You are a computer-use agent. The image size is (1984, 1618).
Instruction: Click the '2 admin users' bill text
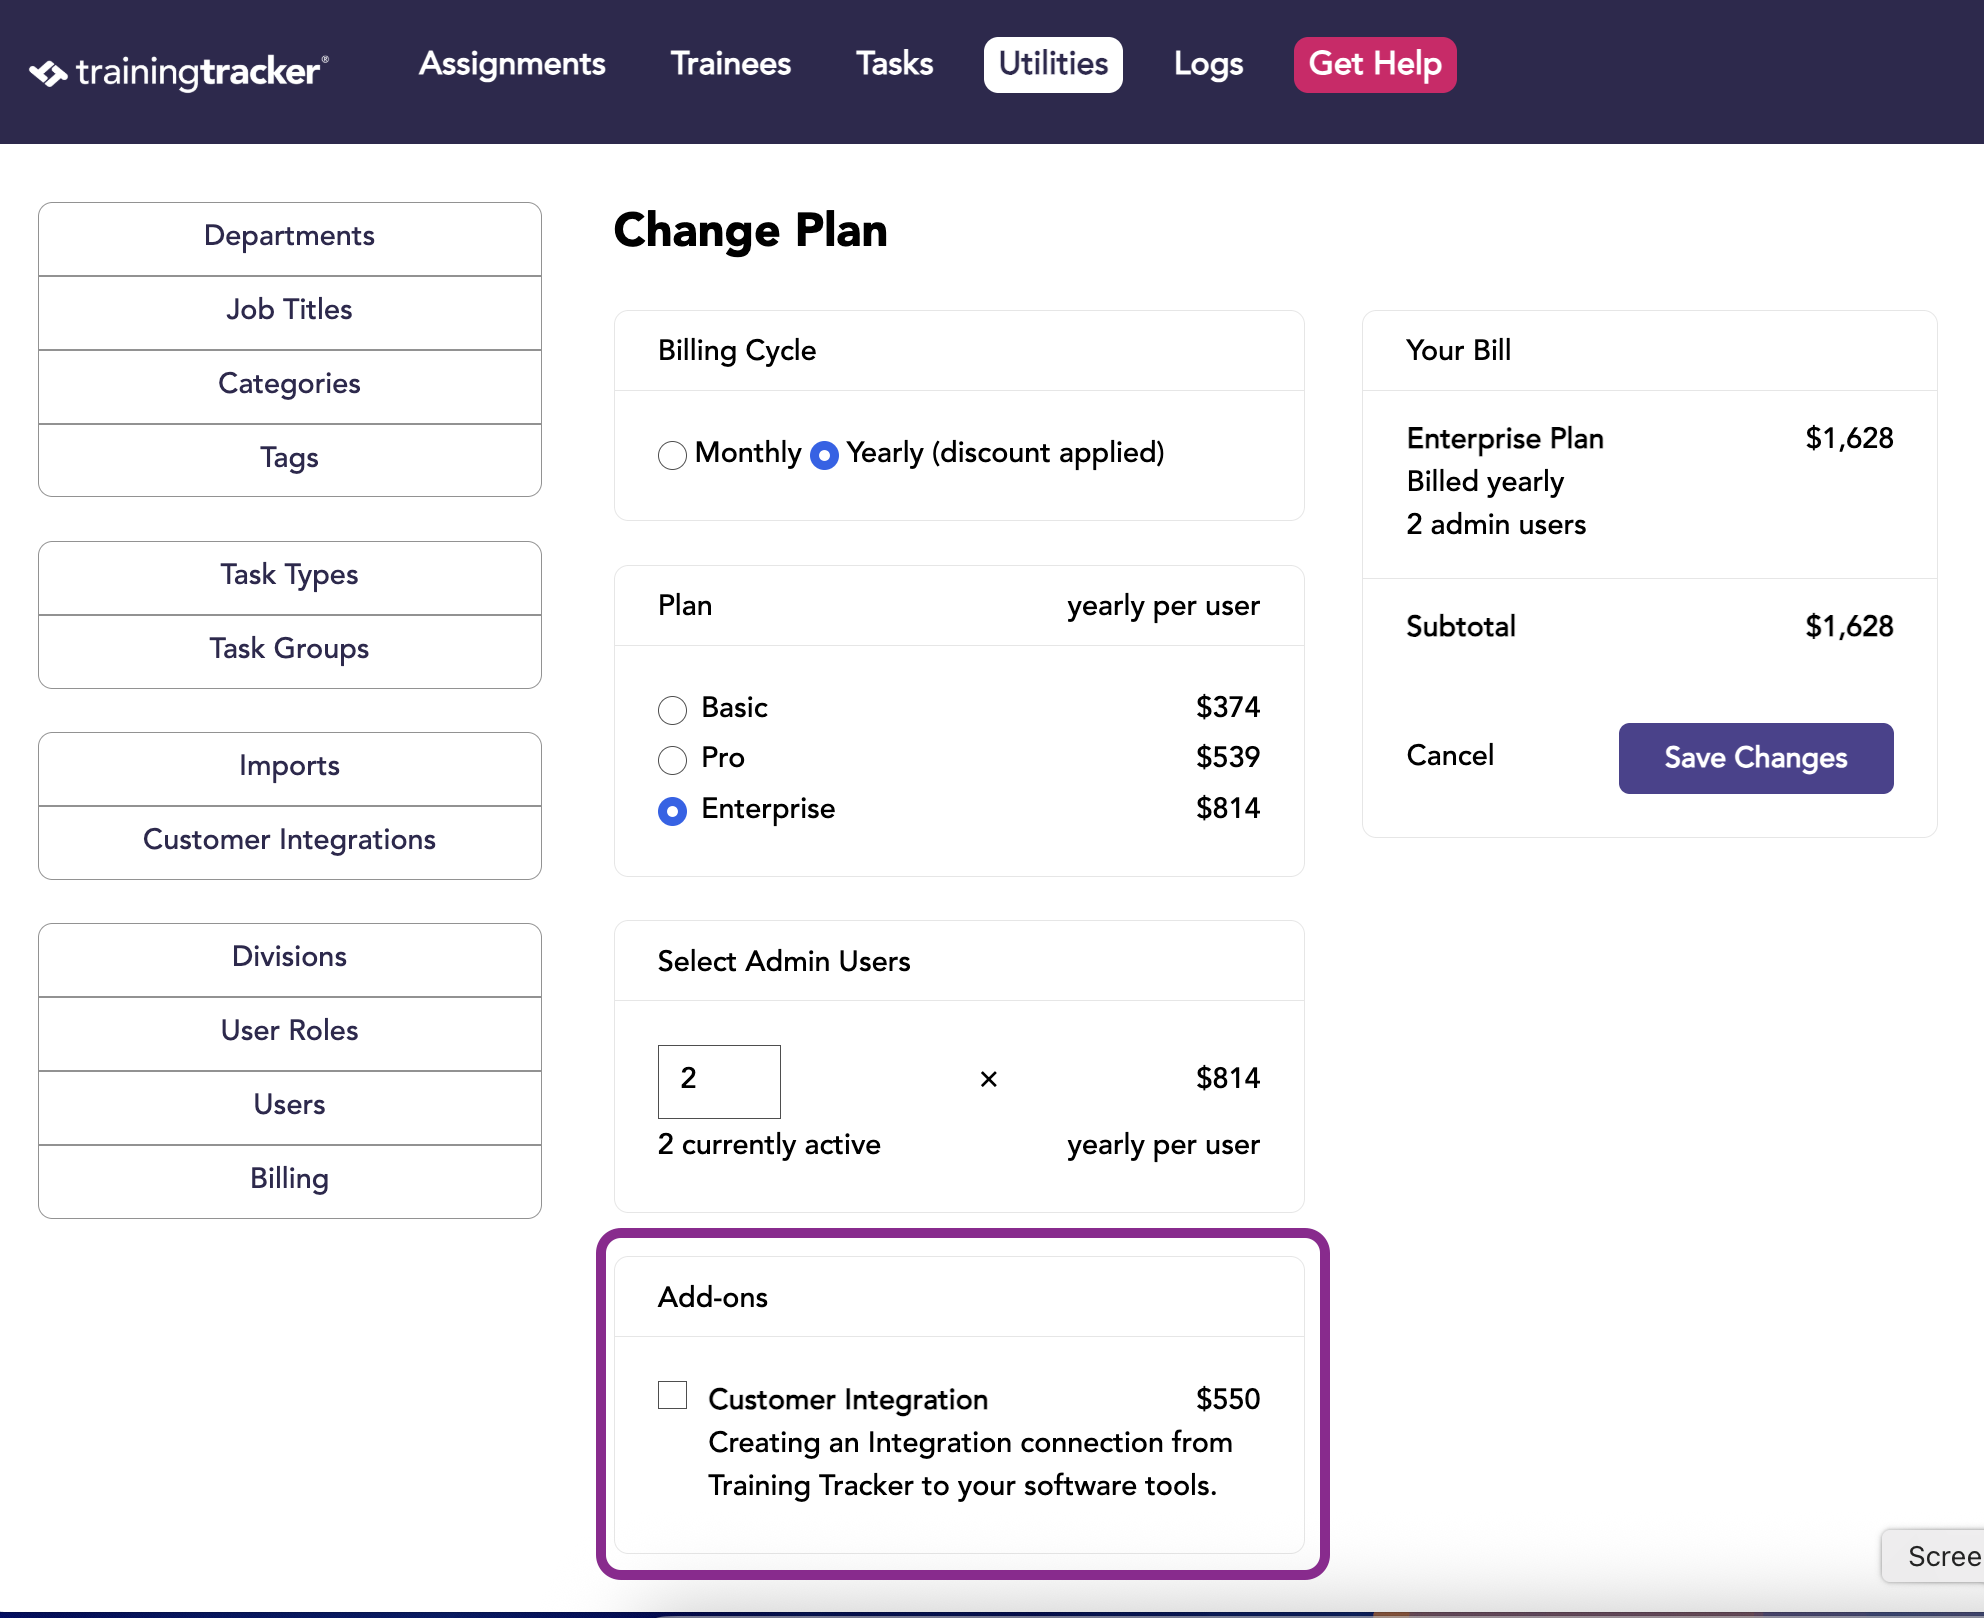(1496, 525)
